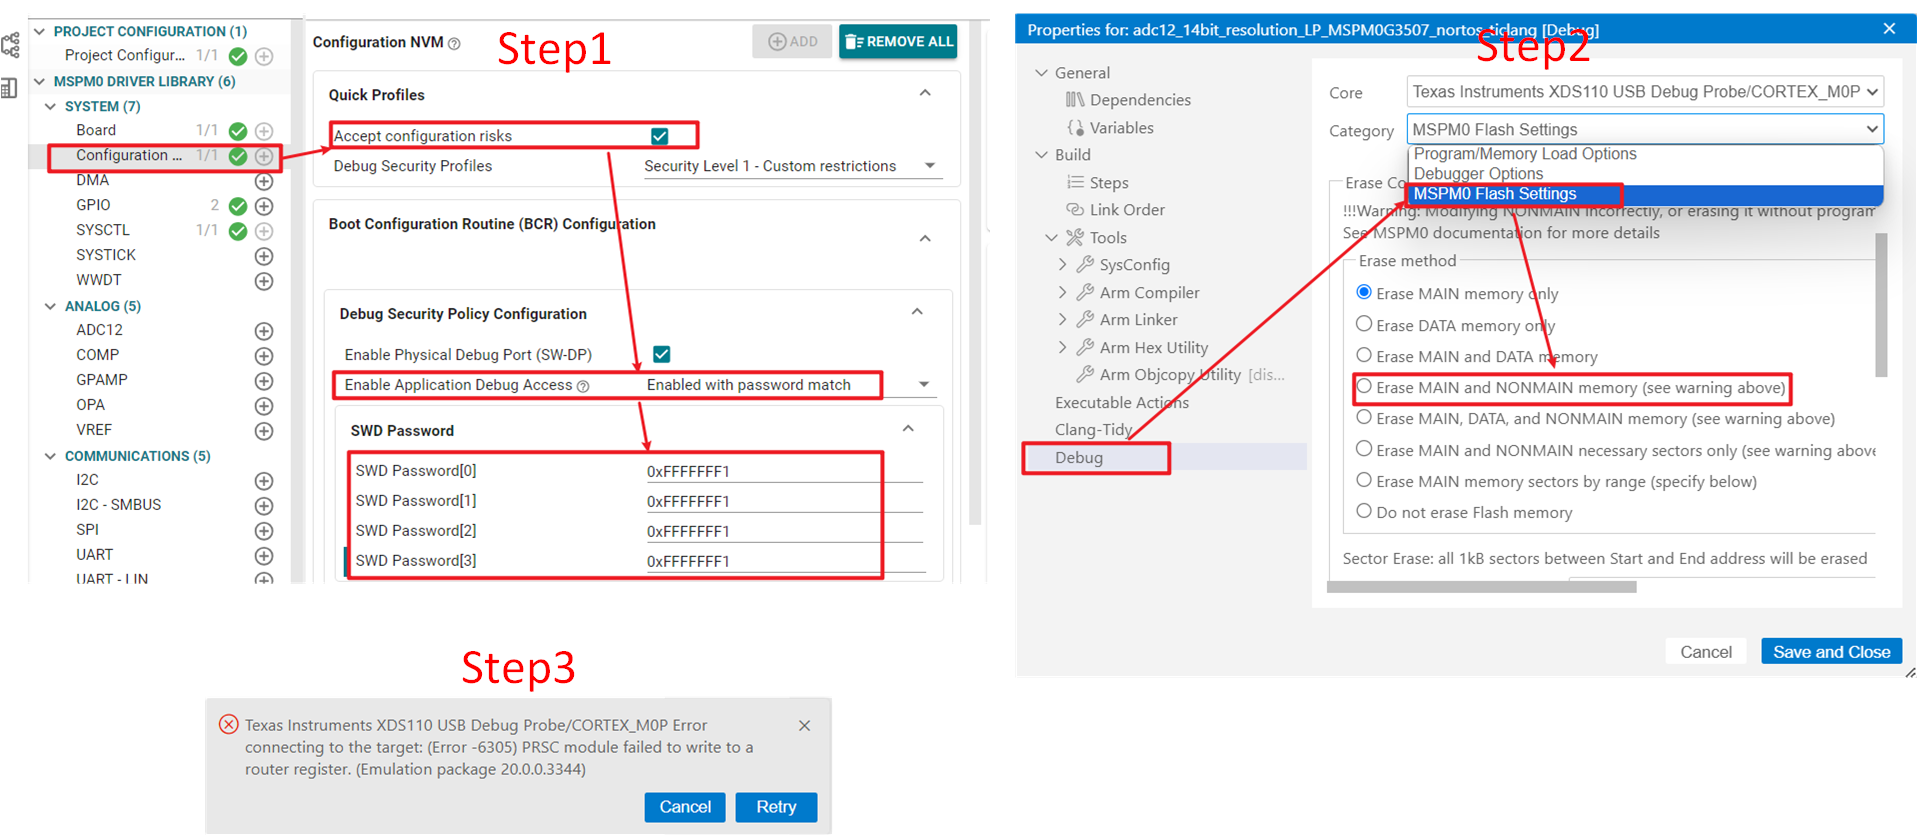Collapse the SWD Password section
Image resolution: width=1918 pixels, height=836 pixels.
[x=908, y=429]
